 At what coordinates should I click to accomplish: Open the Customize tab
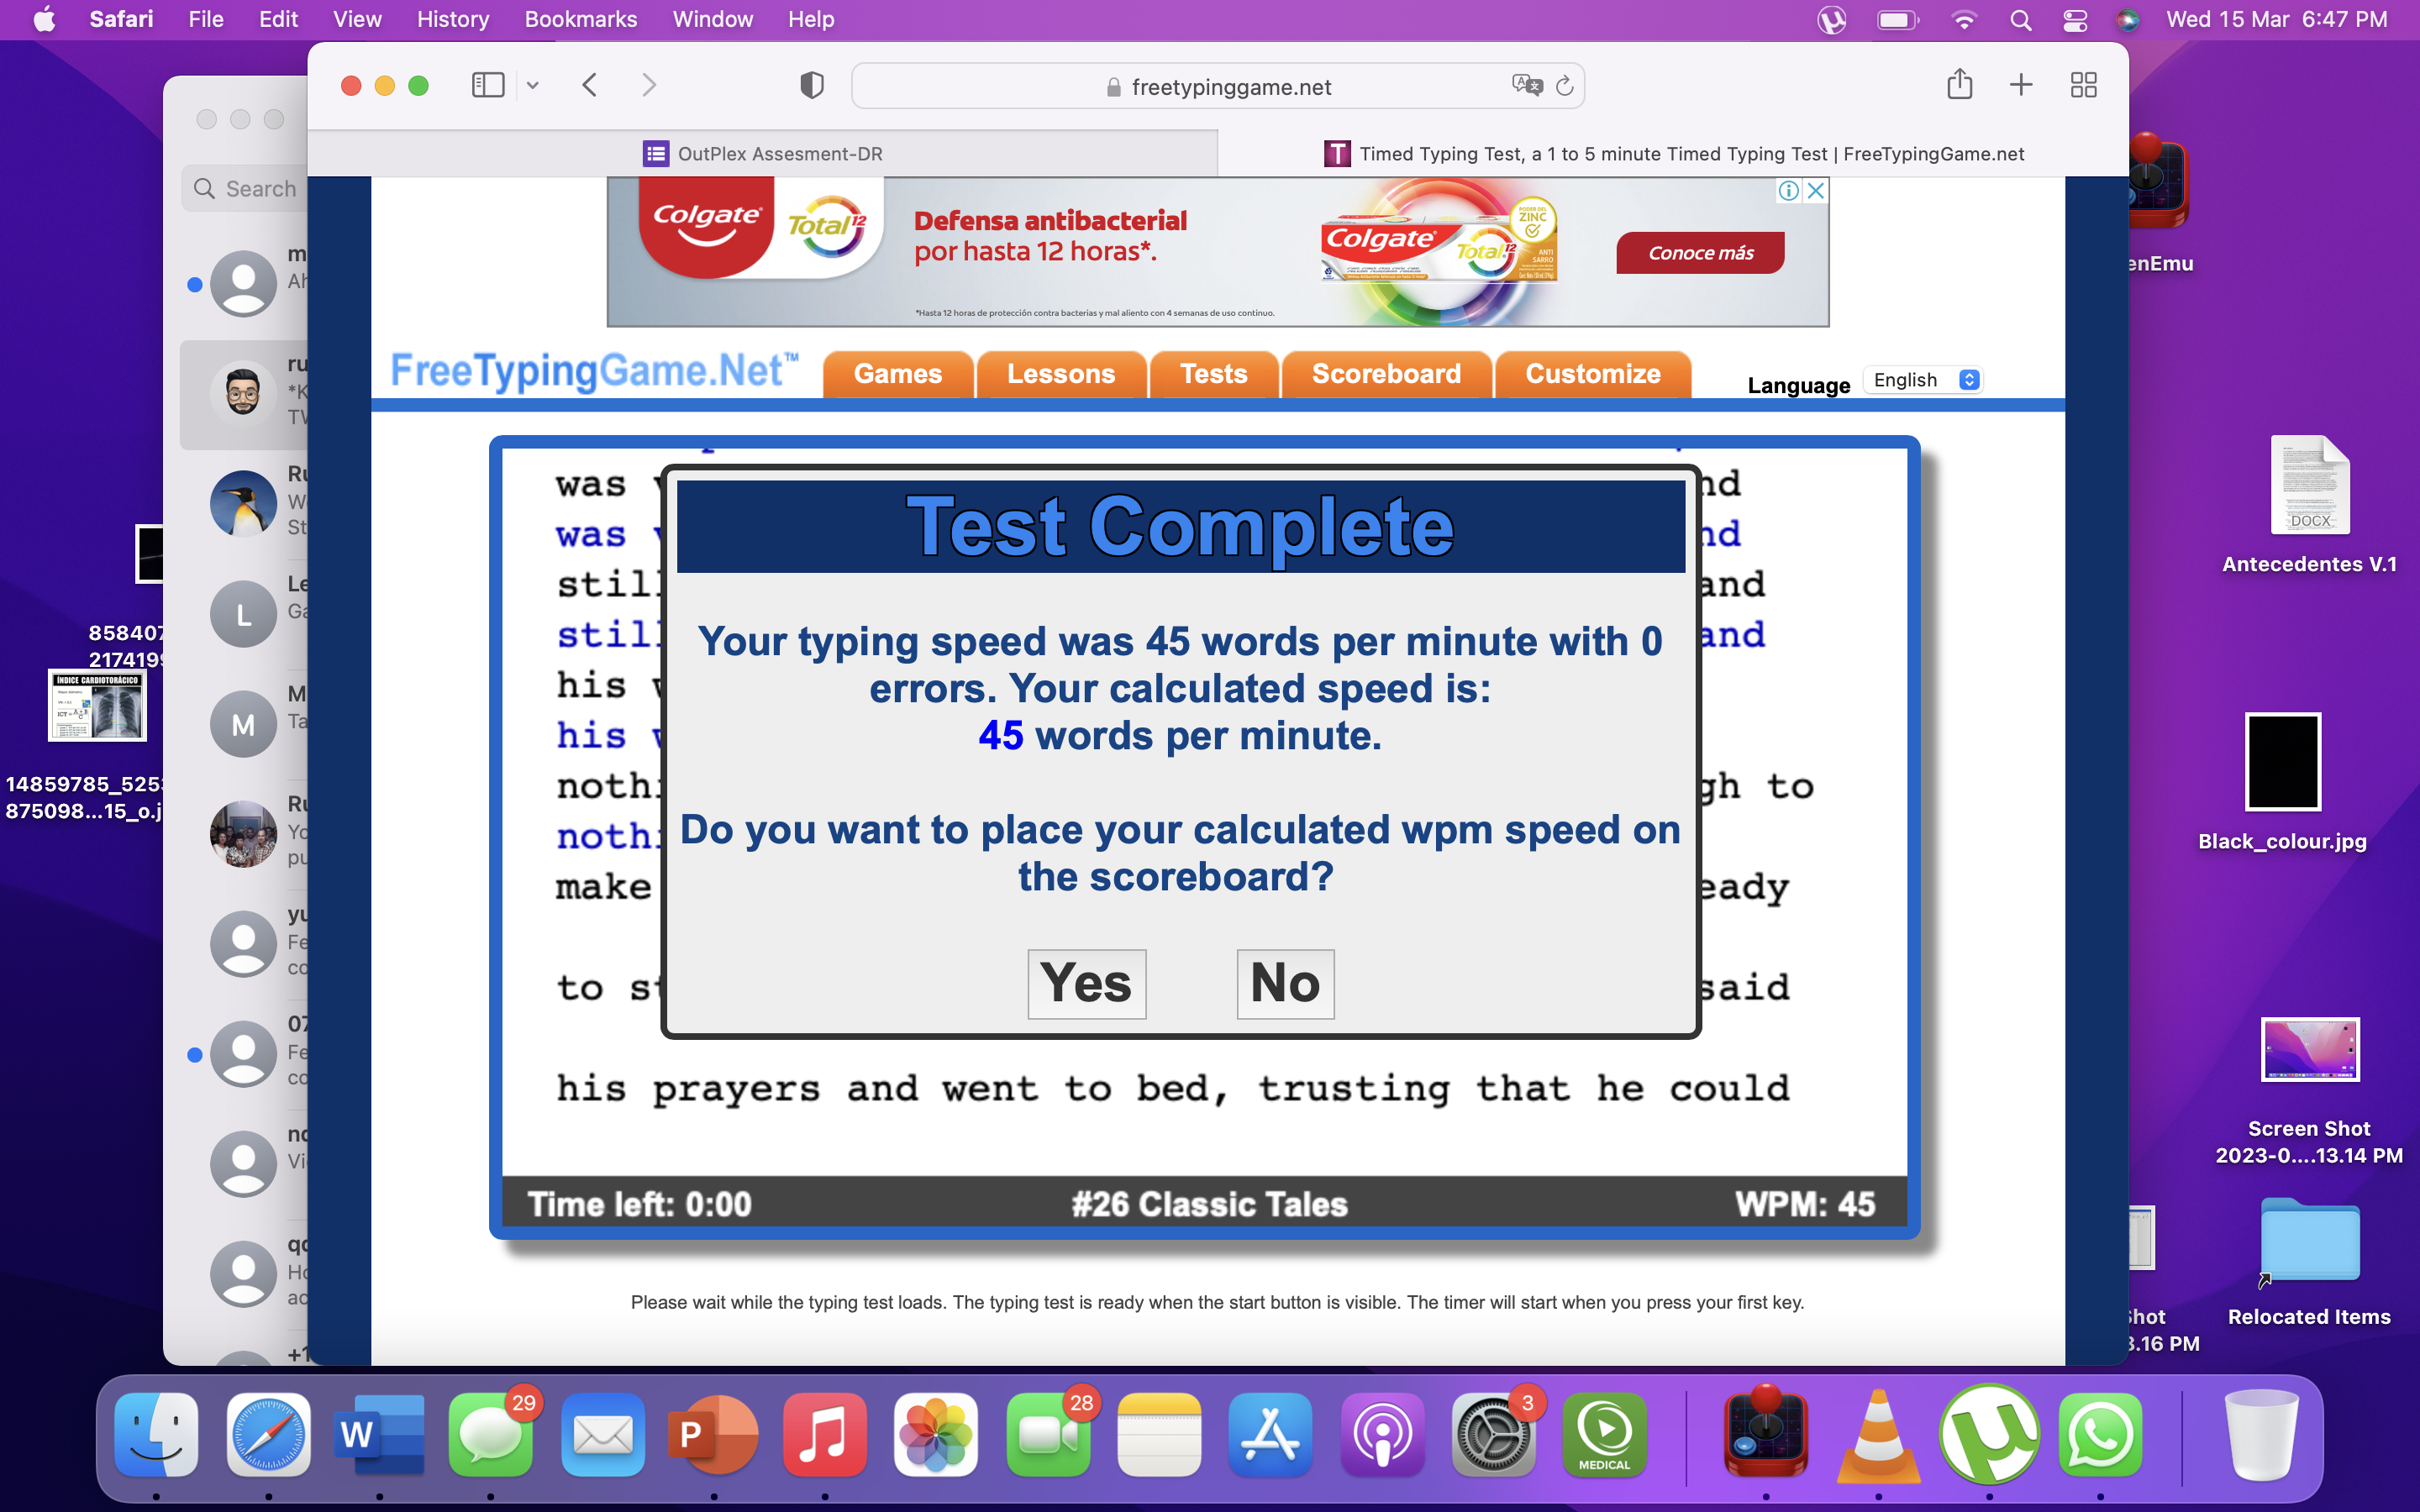point(1593,374)
